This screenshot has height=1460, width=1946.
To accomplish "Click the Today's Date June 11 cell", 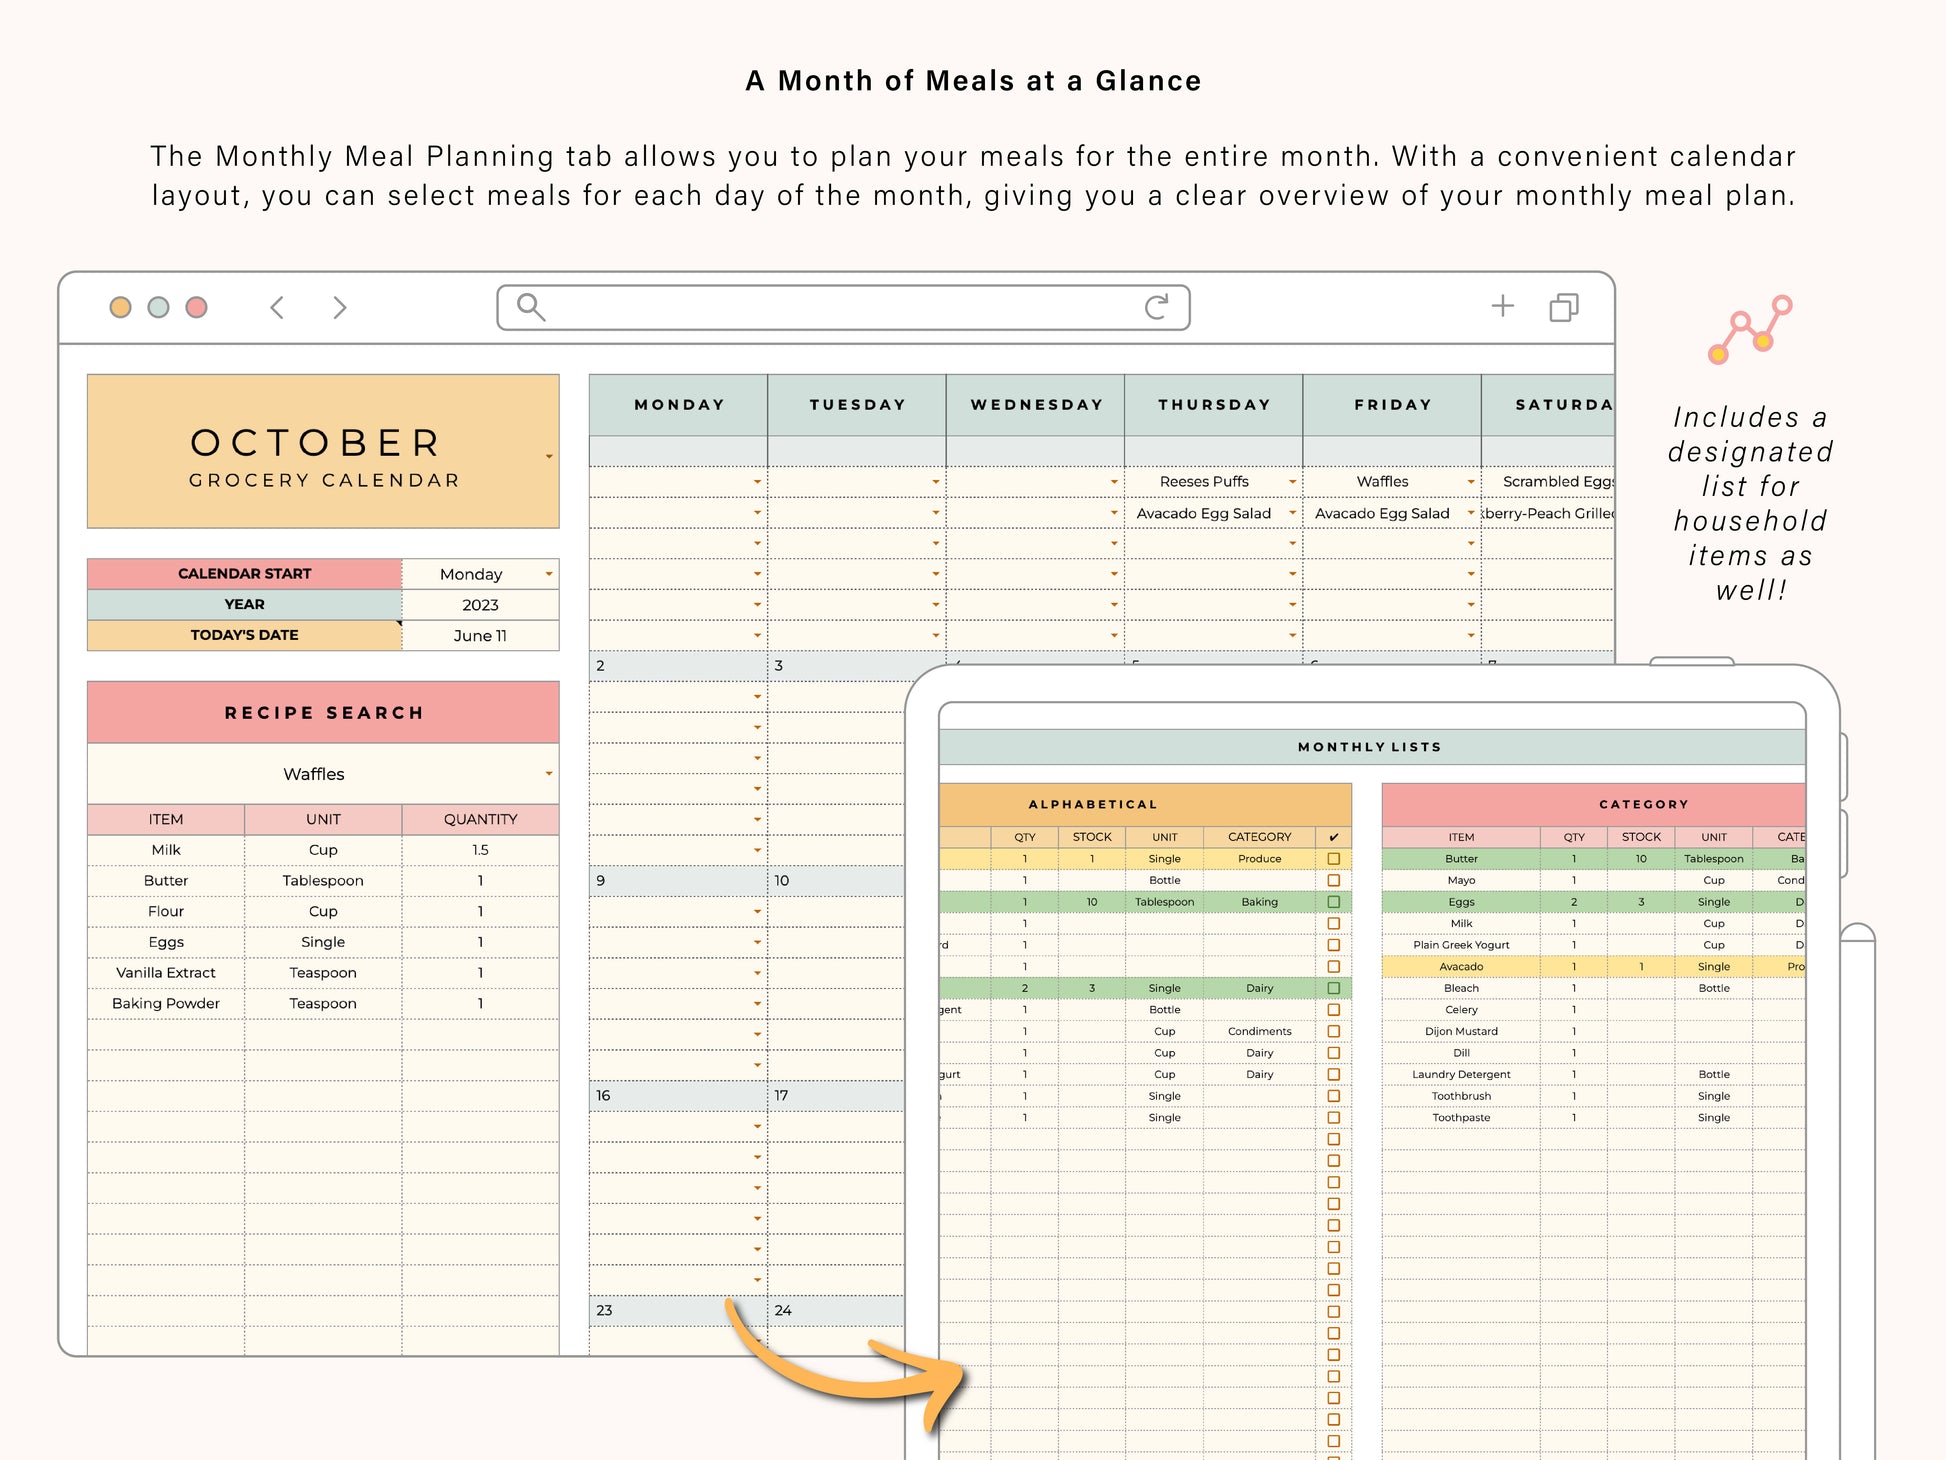I will [480, 636].
